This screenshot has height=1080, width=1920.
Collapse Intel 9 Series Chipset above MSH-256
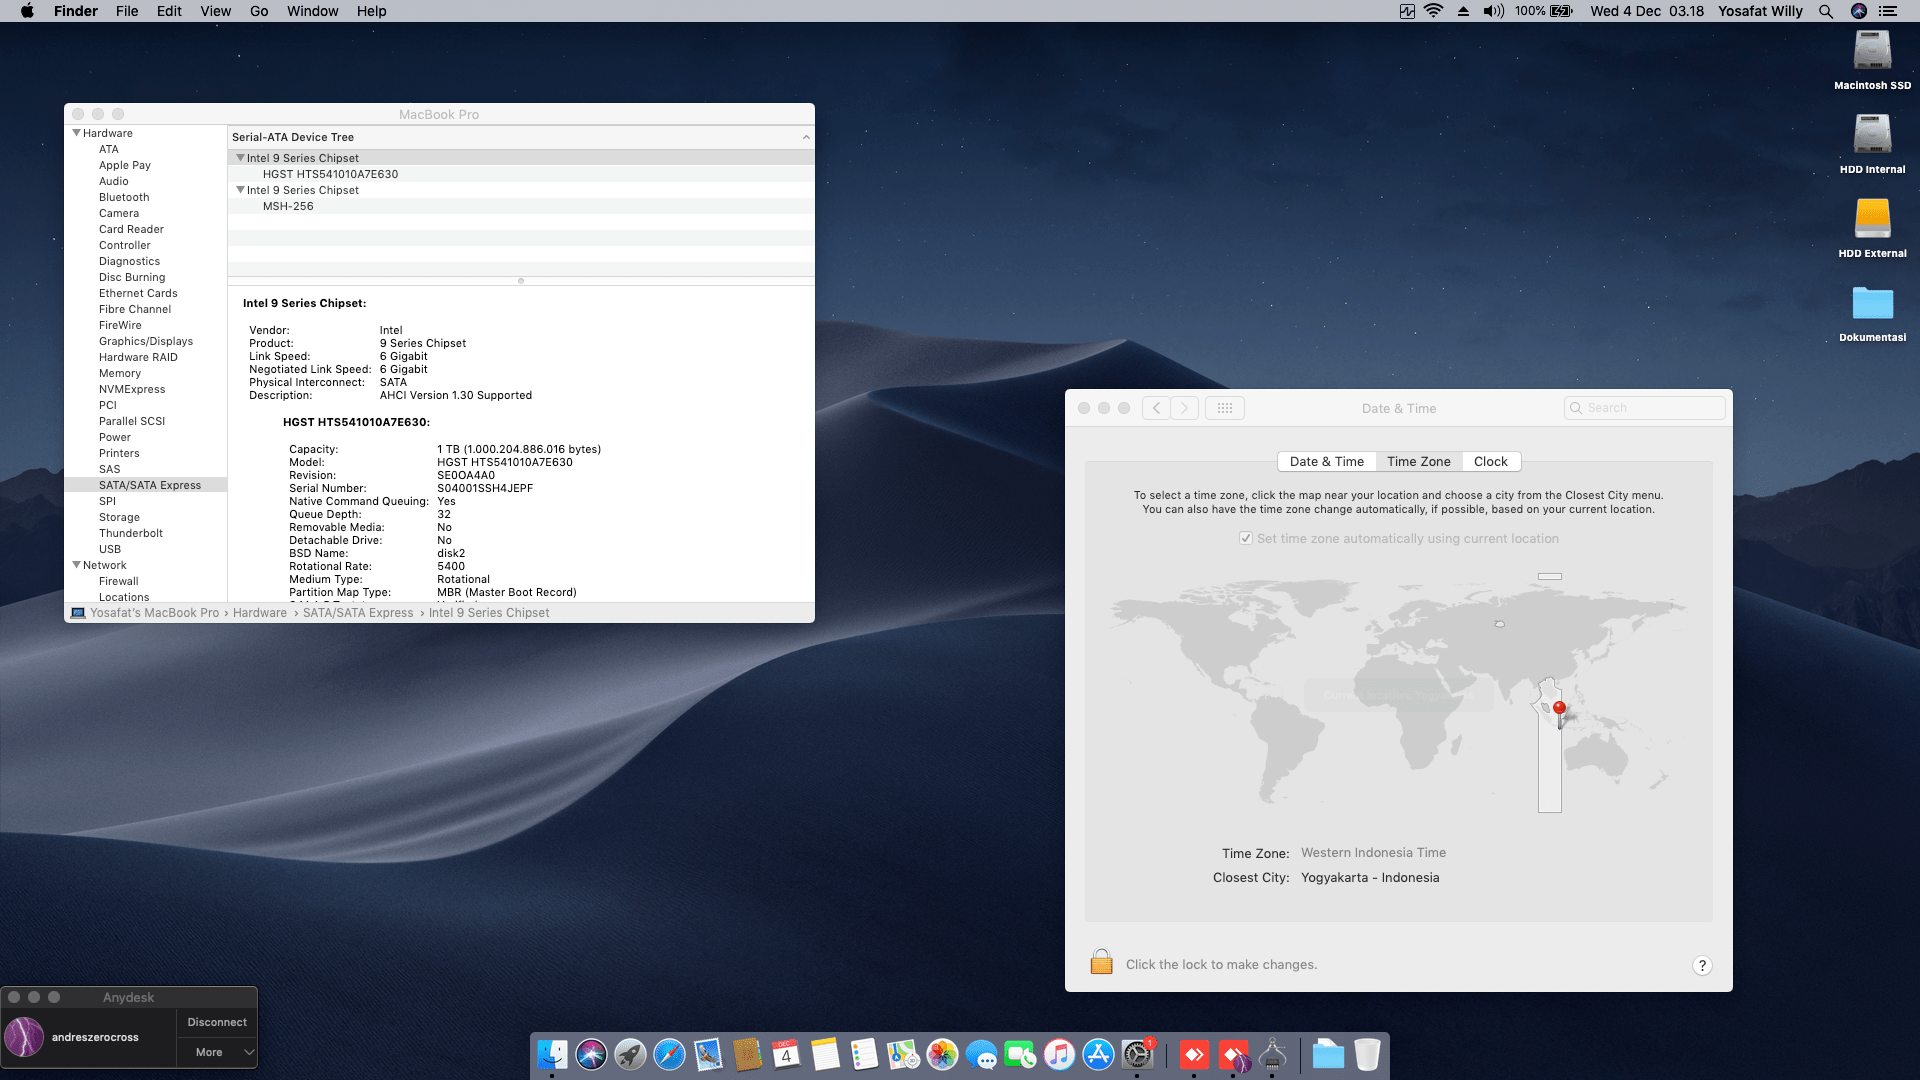[x=240, y=190]
